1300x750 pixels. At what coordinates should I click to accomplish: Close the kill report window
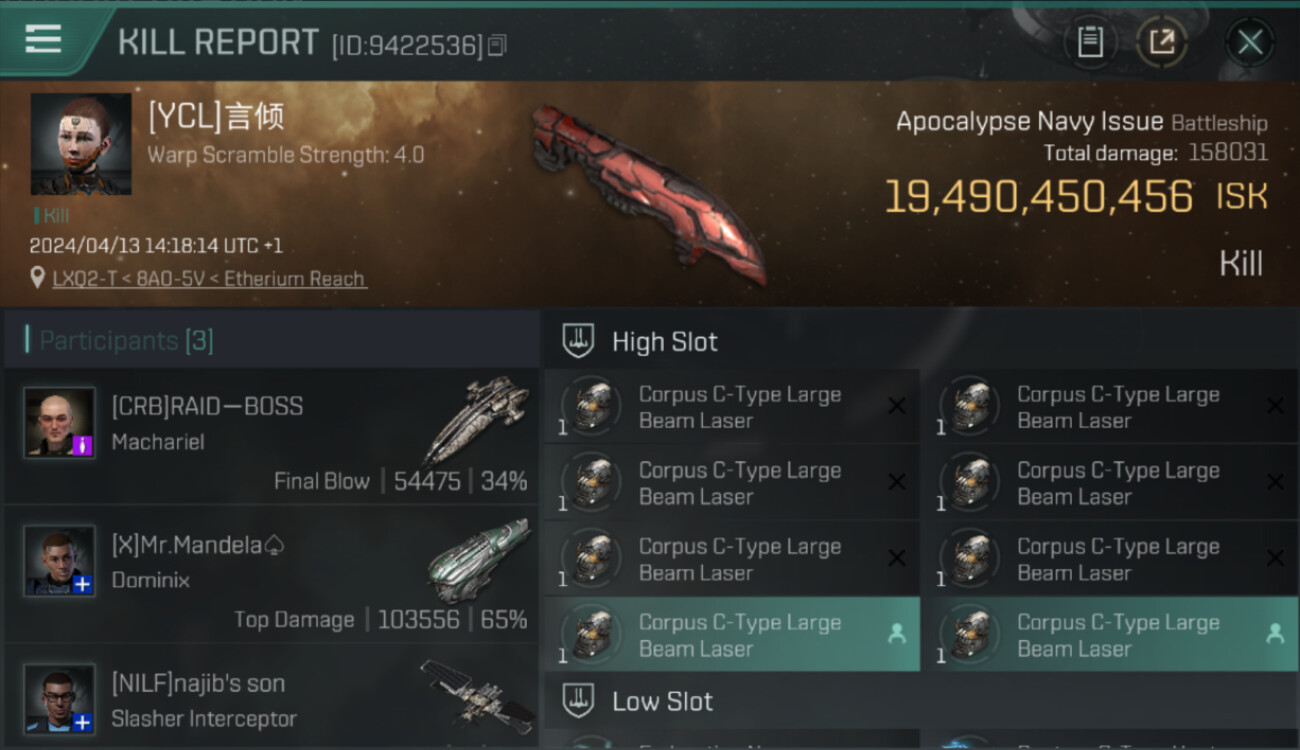click(x=1250, y=42)
